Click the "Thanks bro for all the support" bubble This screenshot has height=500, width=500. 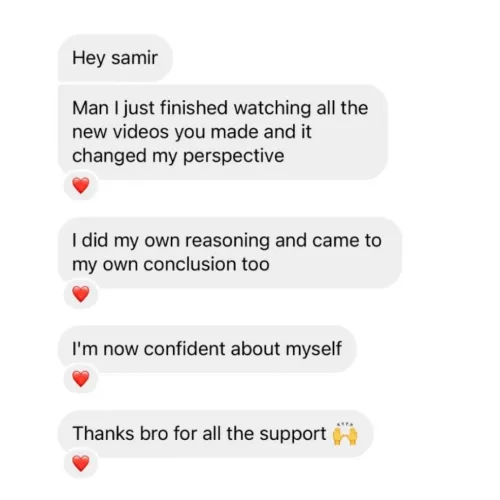tap(215, 434)
